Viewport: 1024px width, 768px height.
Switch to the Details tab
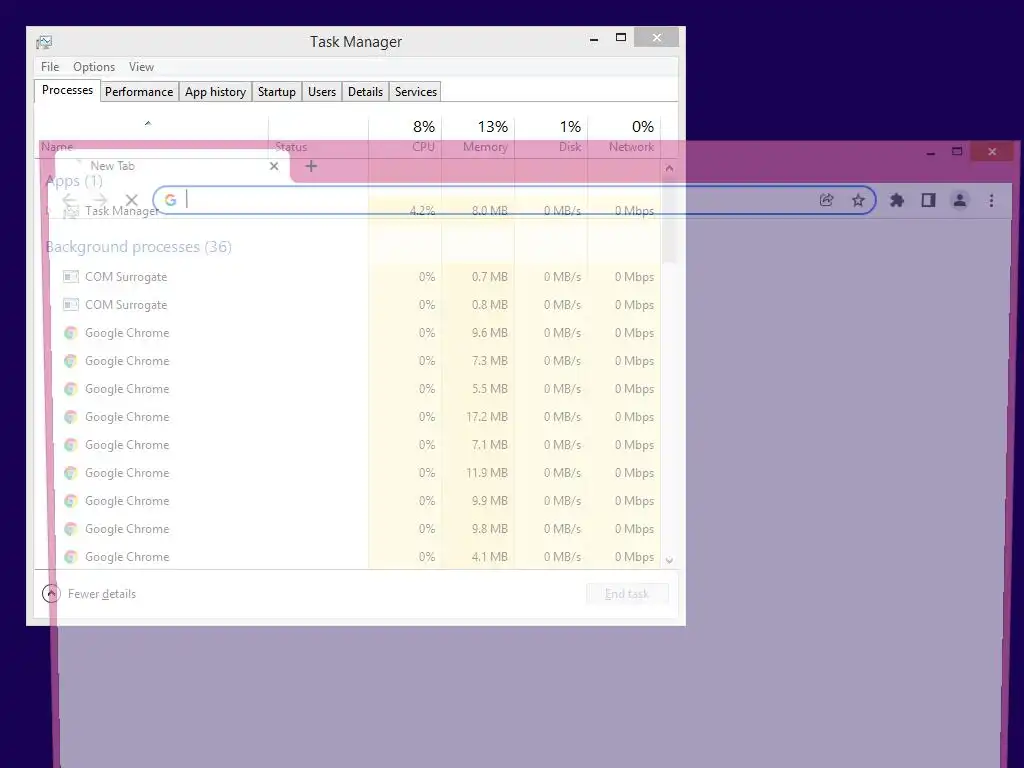pyautogui.click(x=365, y=91)
